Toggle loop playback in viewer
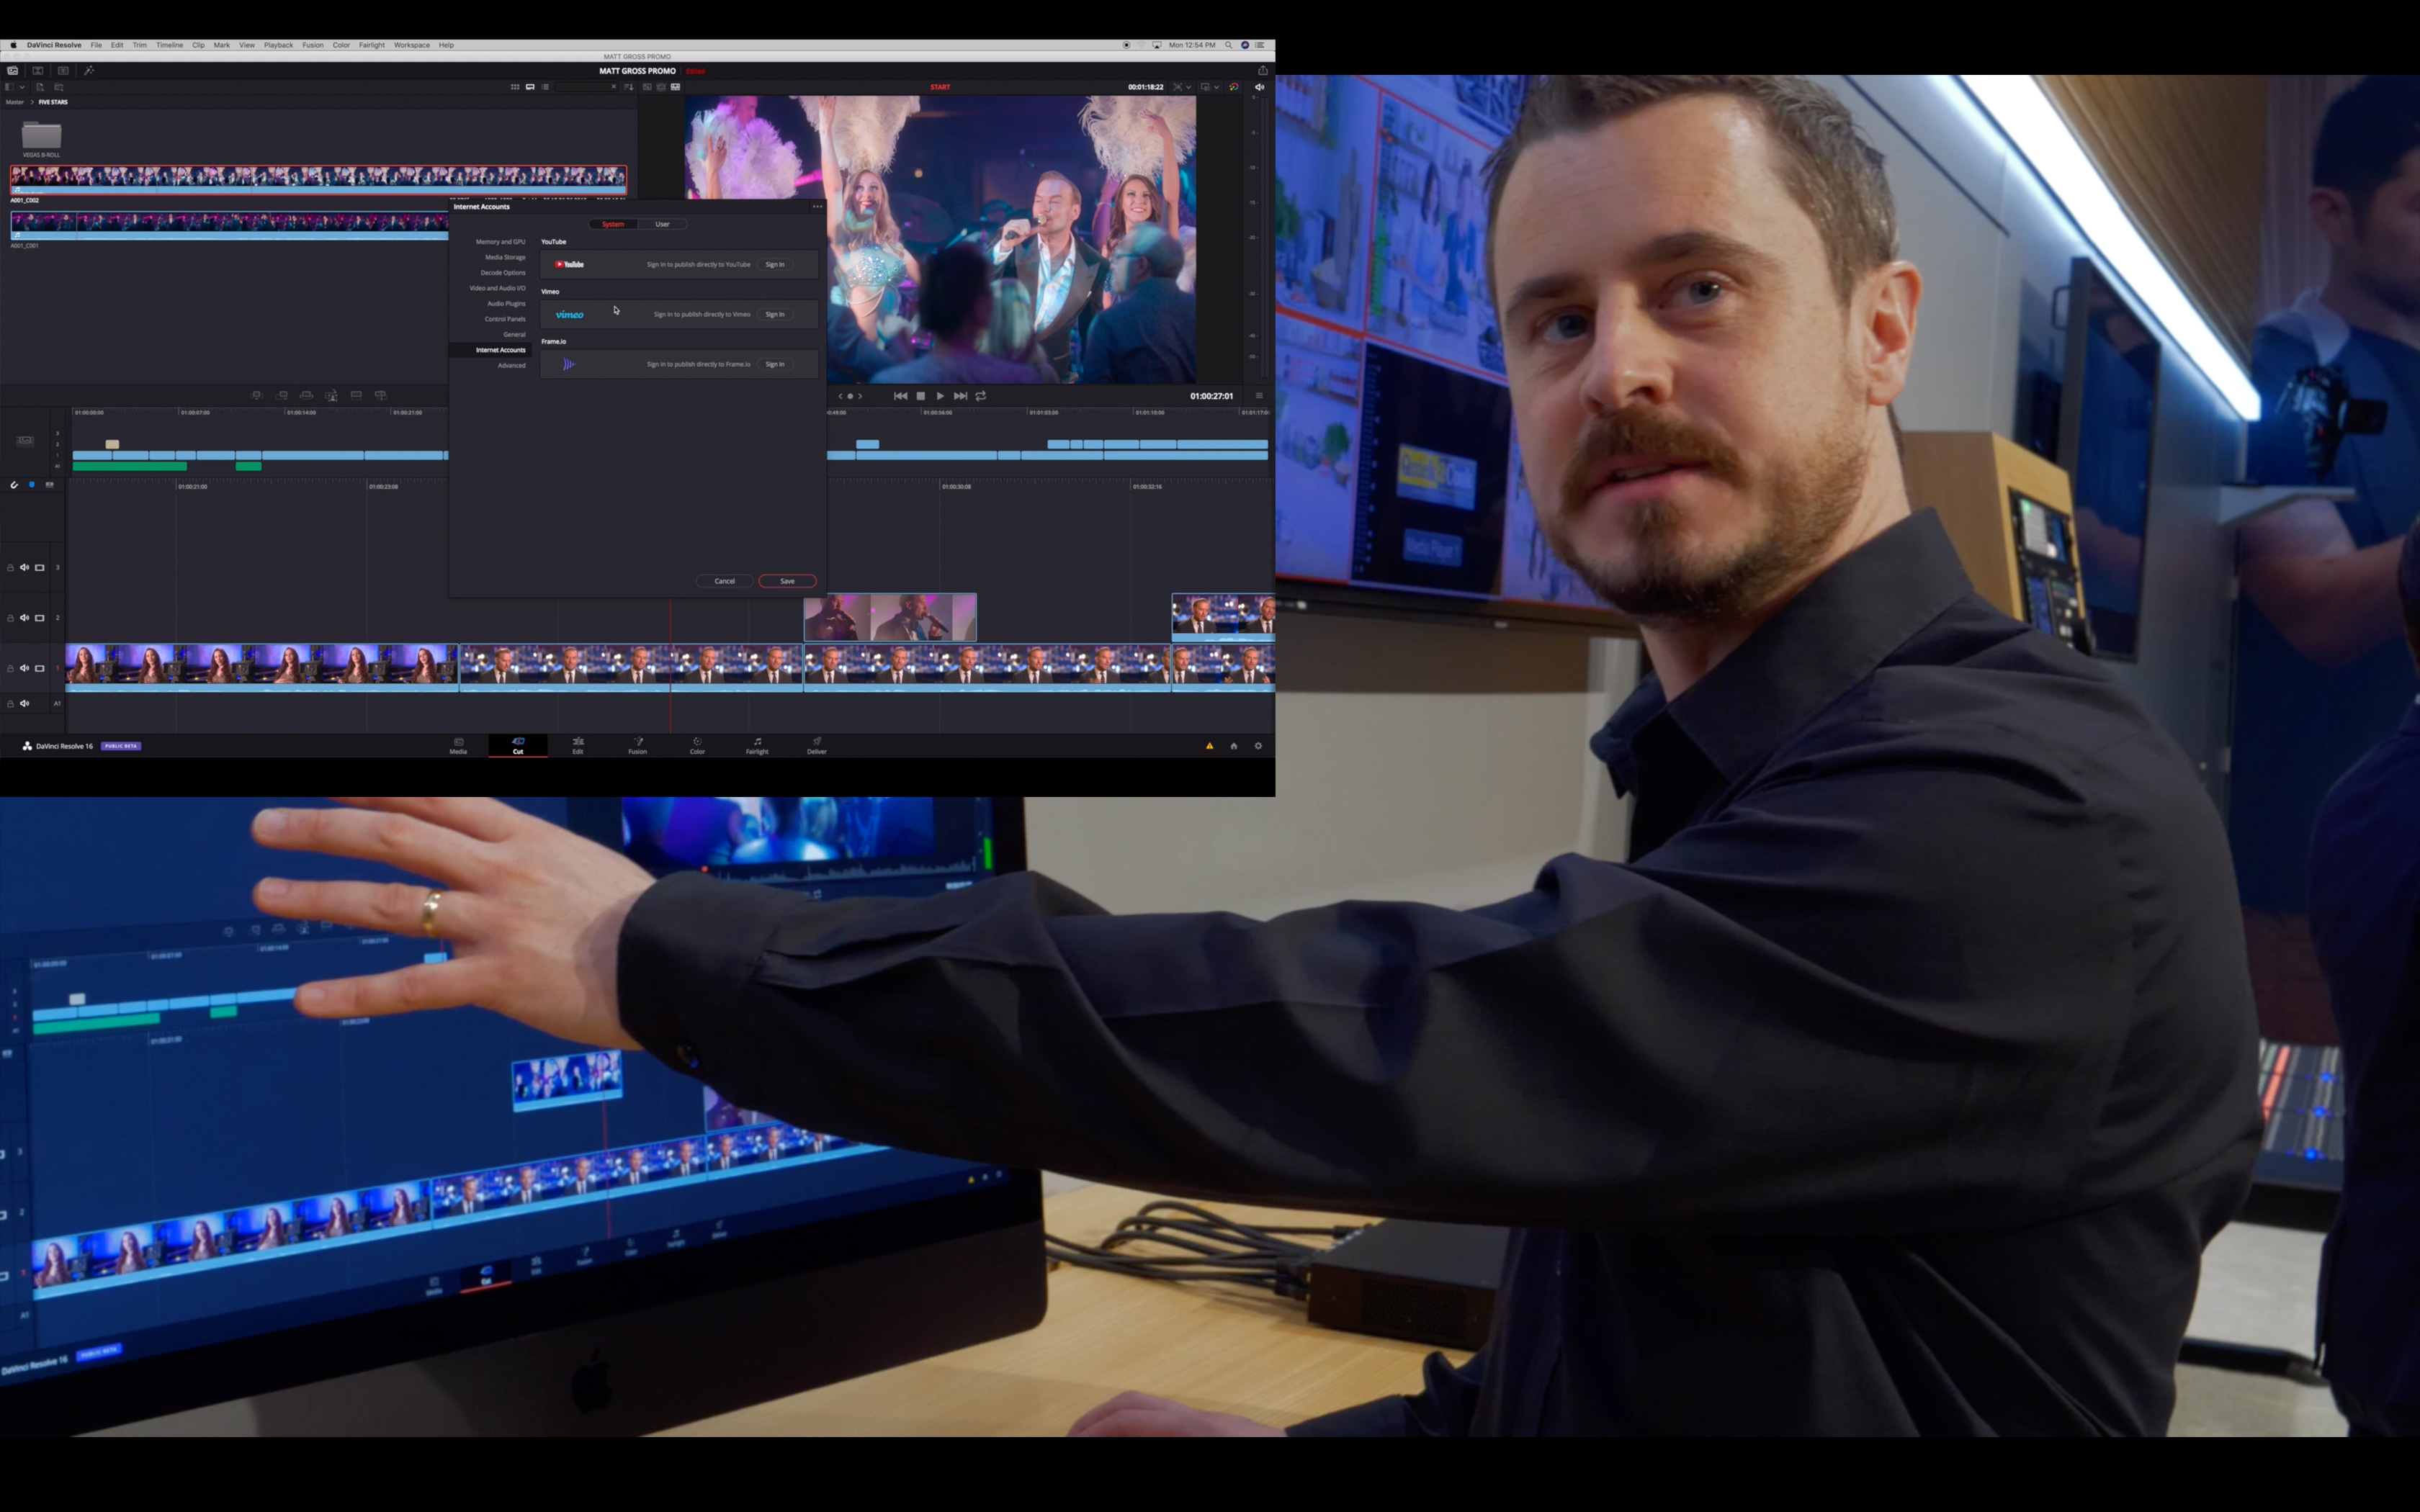The width and height of the screenshot is (2420, 1512). coord(981,396)
